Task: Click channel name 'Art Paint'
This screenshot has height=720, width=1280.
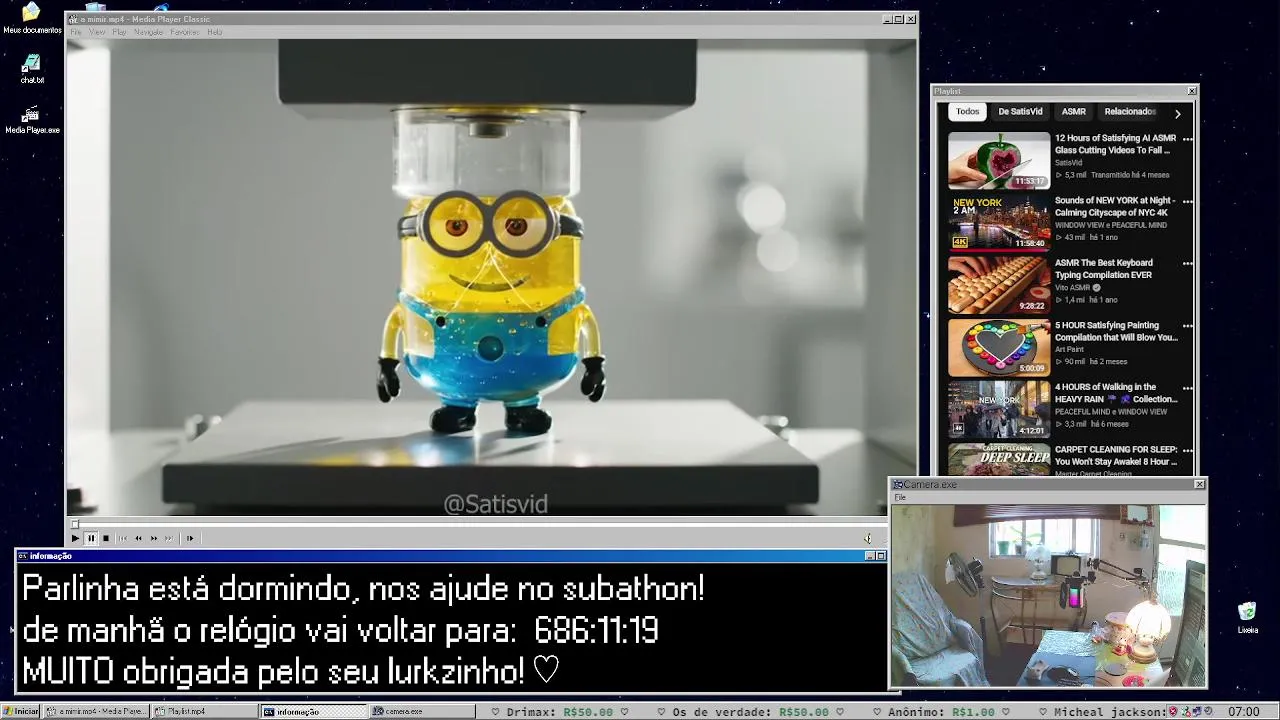Action: point(1069,350)
